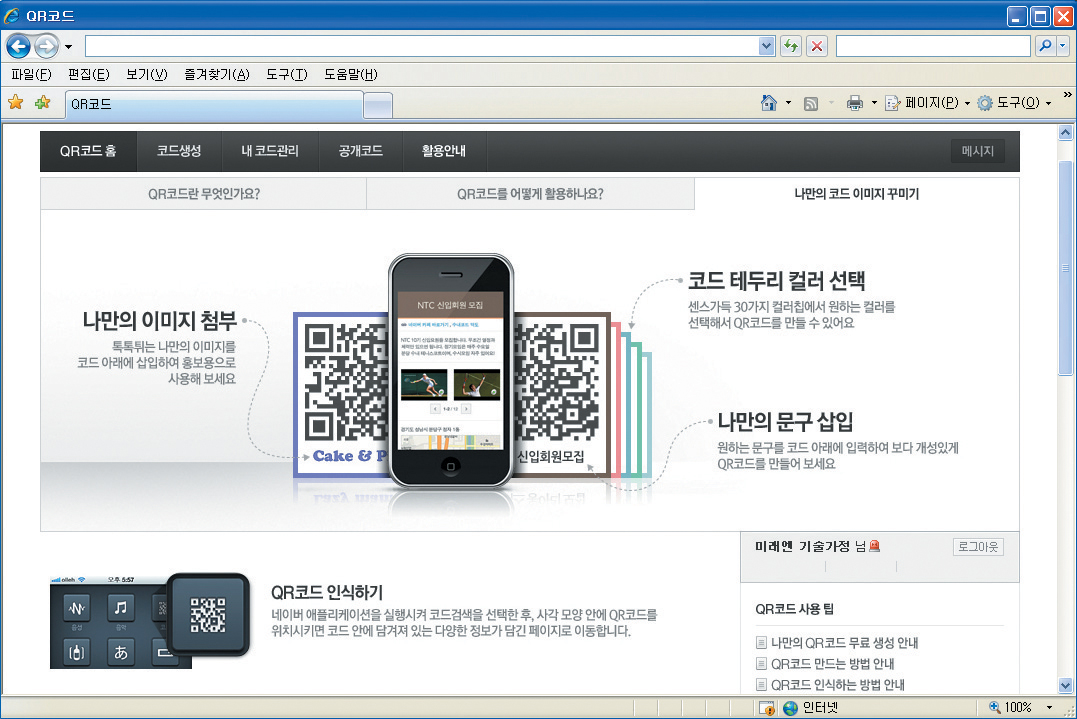Screen dimensions: 1077x719
Task: Open the 나만의 QR코드 무료 생성 안내 link
Action: click(844, 643)
